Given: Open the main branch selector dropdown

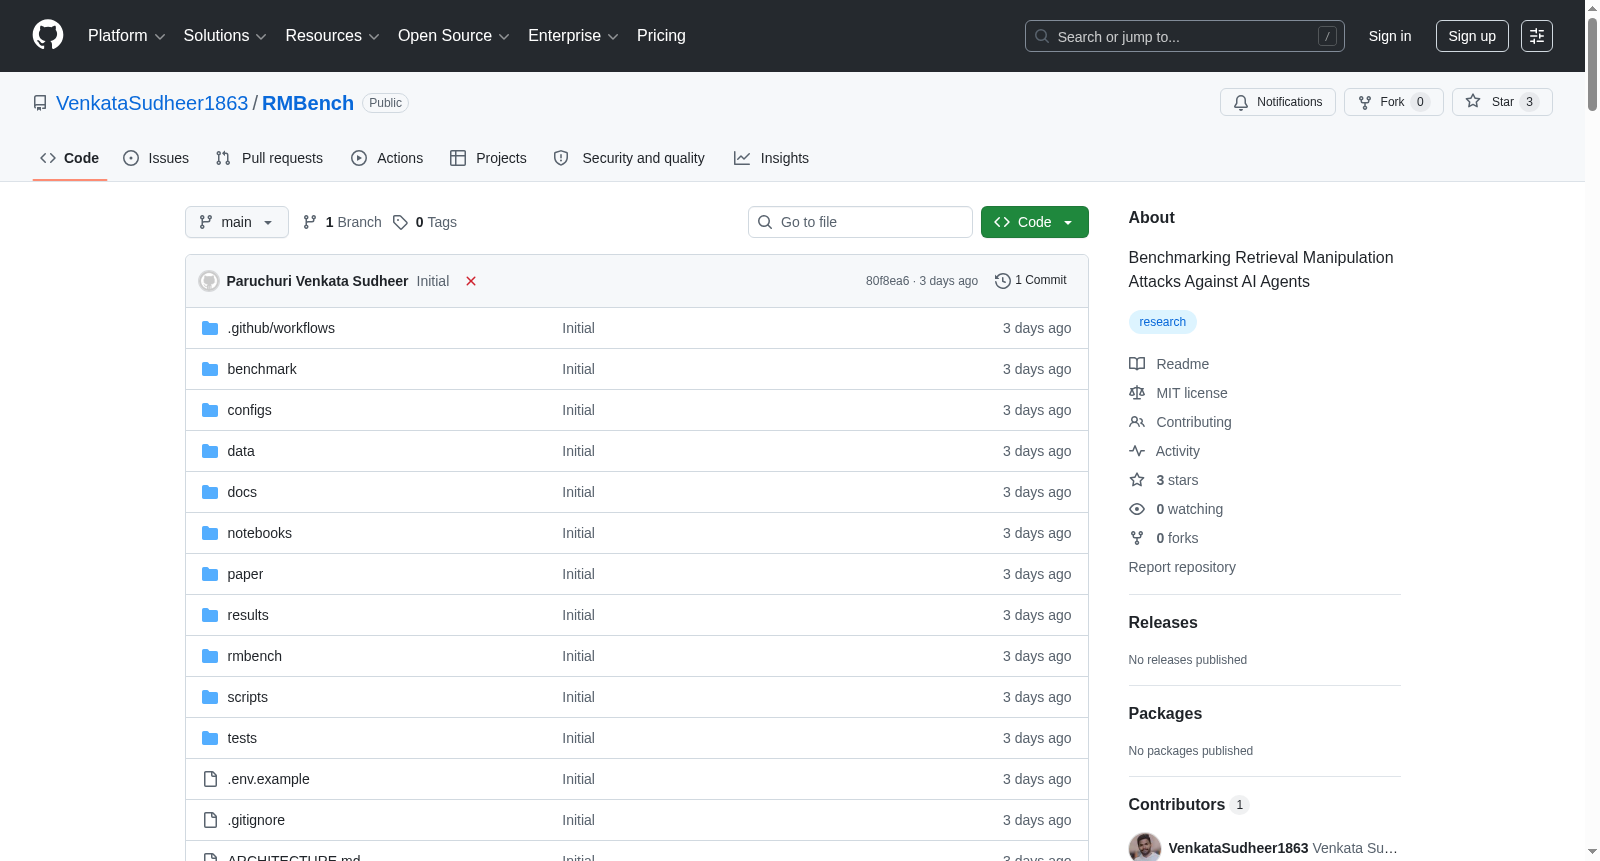Looking at the screenshot, I should 237,222.
